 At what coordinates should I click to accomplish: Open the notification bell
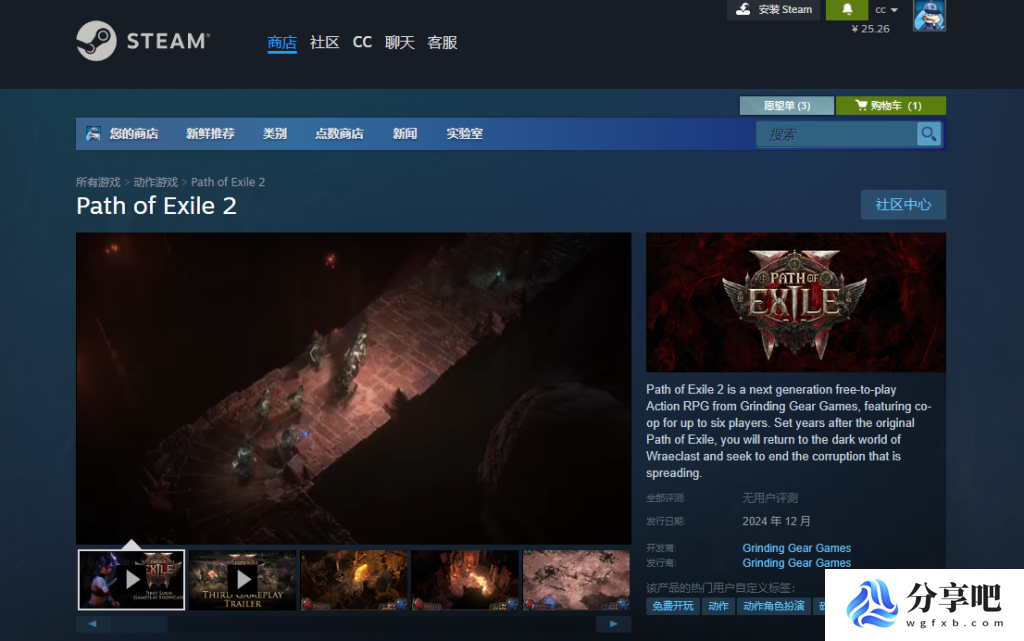pos(846,9)
